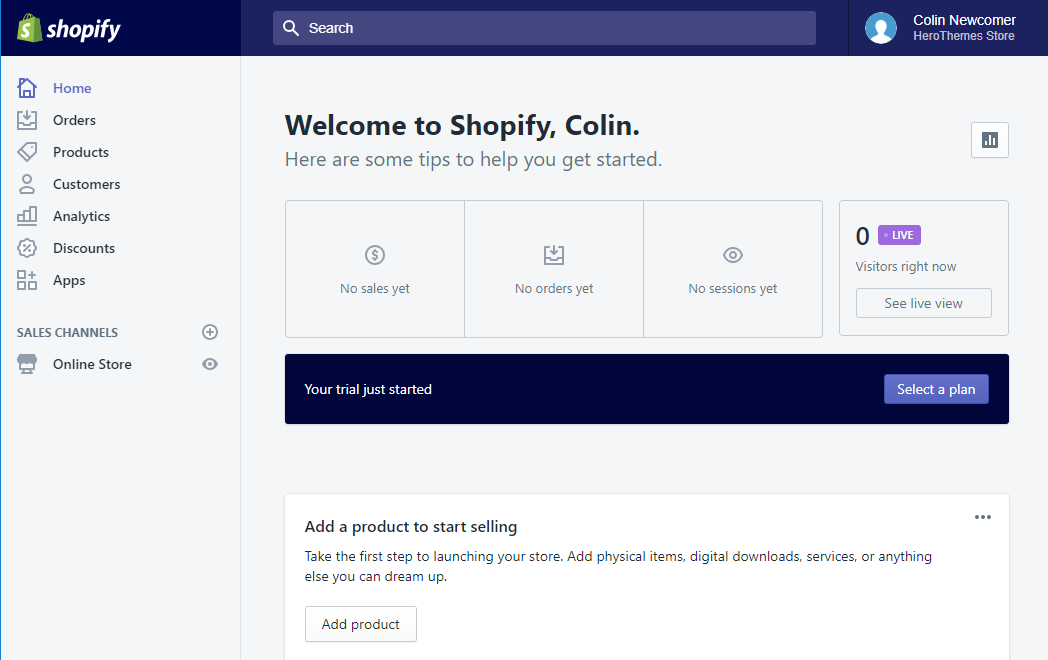The image size is (1048, 660).
Task: Click the Select a plan button
Action: coord(936,389)
